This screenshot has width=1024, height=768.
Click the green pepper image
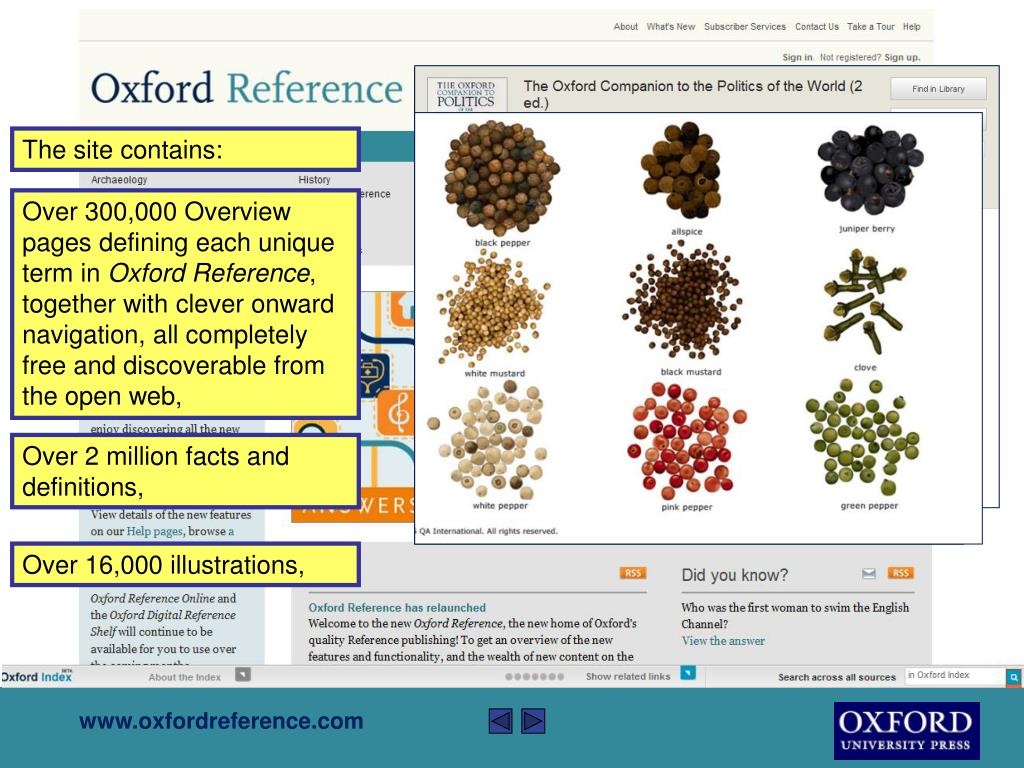click(x=863, y=437)
